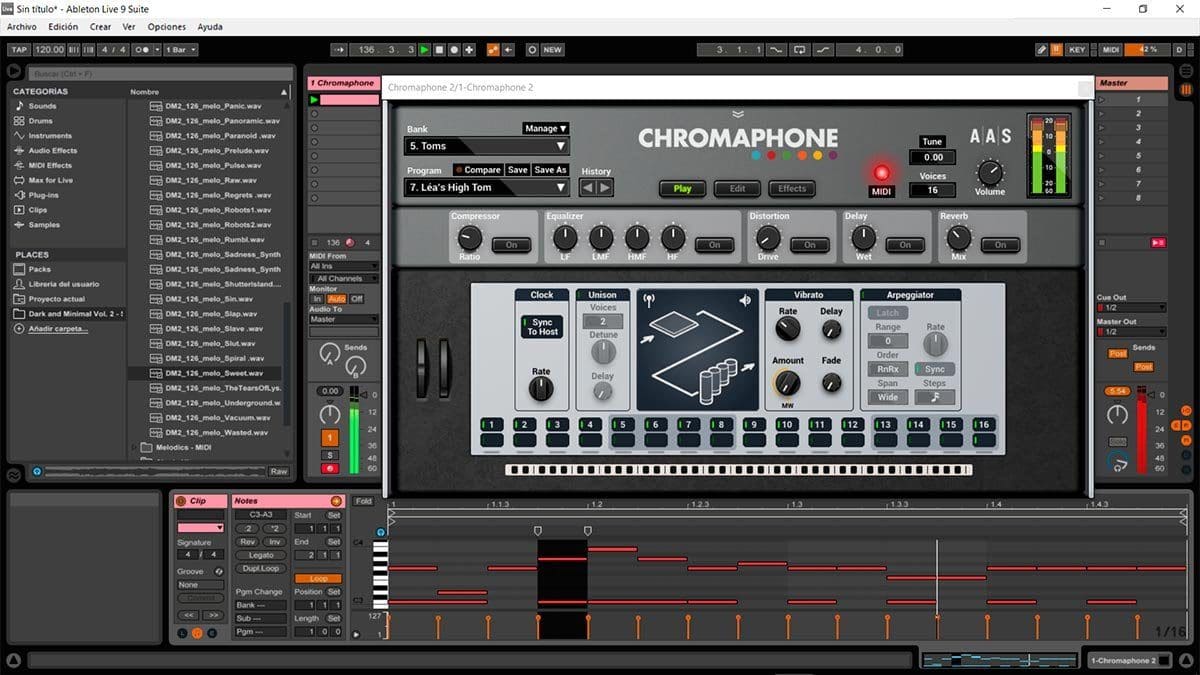Viewport: 1200px width, 675px height.
Task: Open the MIDI From All Ins dropdown
Action: 344,266
